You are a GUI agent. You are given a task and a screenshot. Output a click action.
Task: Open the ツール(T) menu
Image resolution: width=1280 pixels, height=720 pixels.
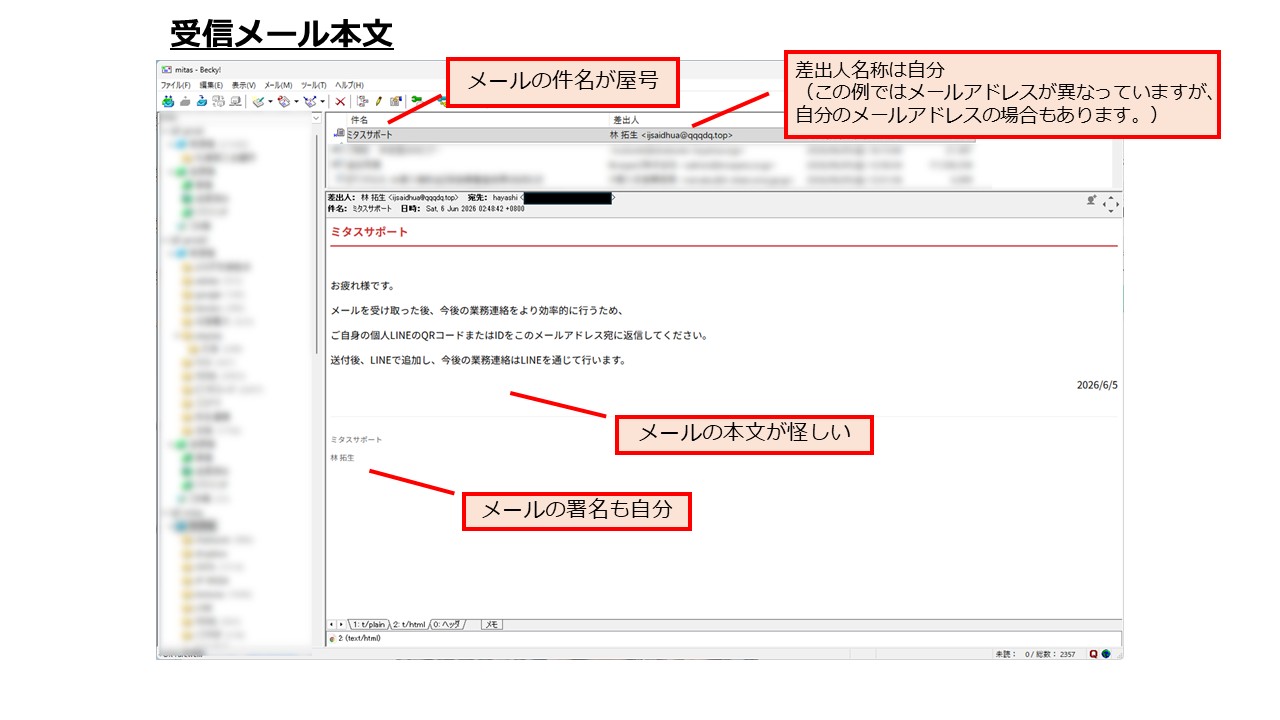[314, 86]
